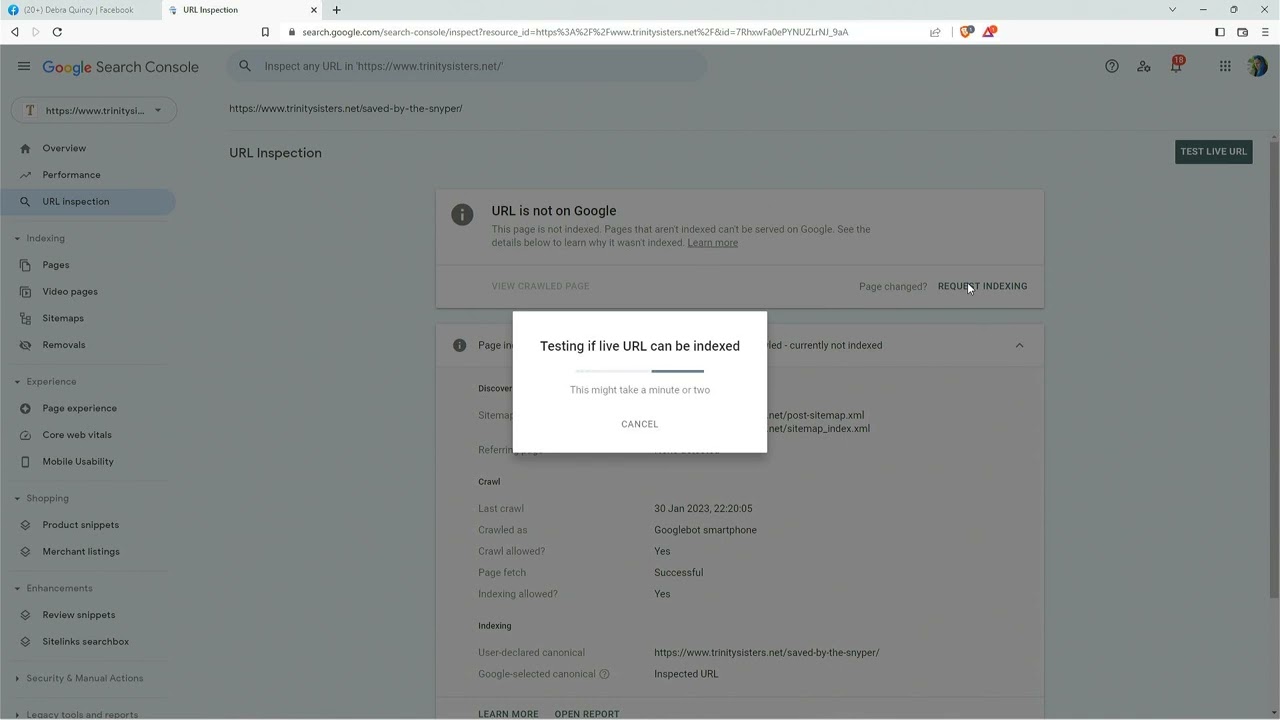Cancel the live URL indexing test
The width and height of the screenshot is (1280, 720).
[x=640, y=424]
